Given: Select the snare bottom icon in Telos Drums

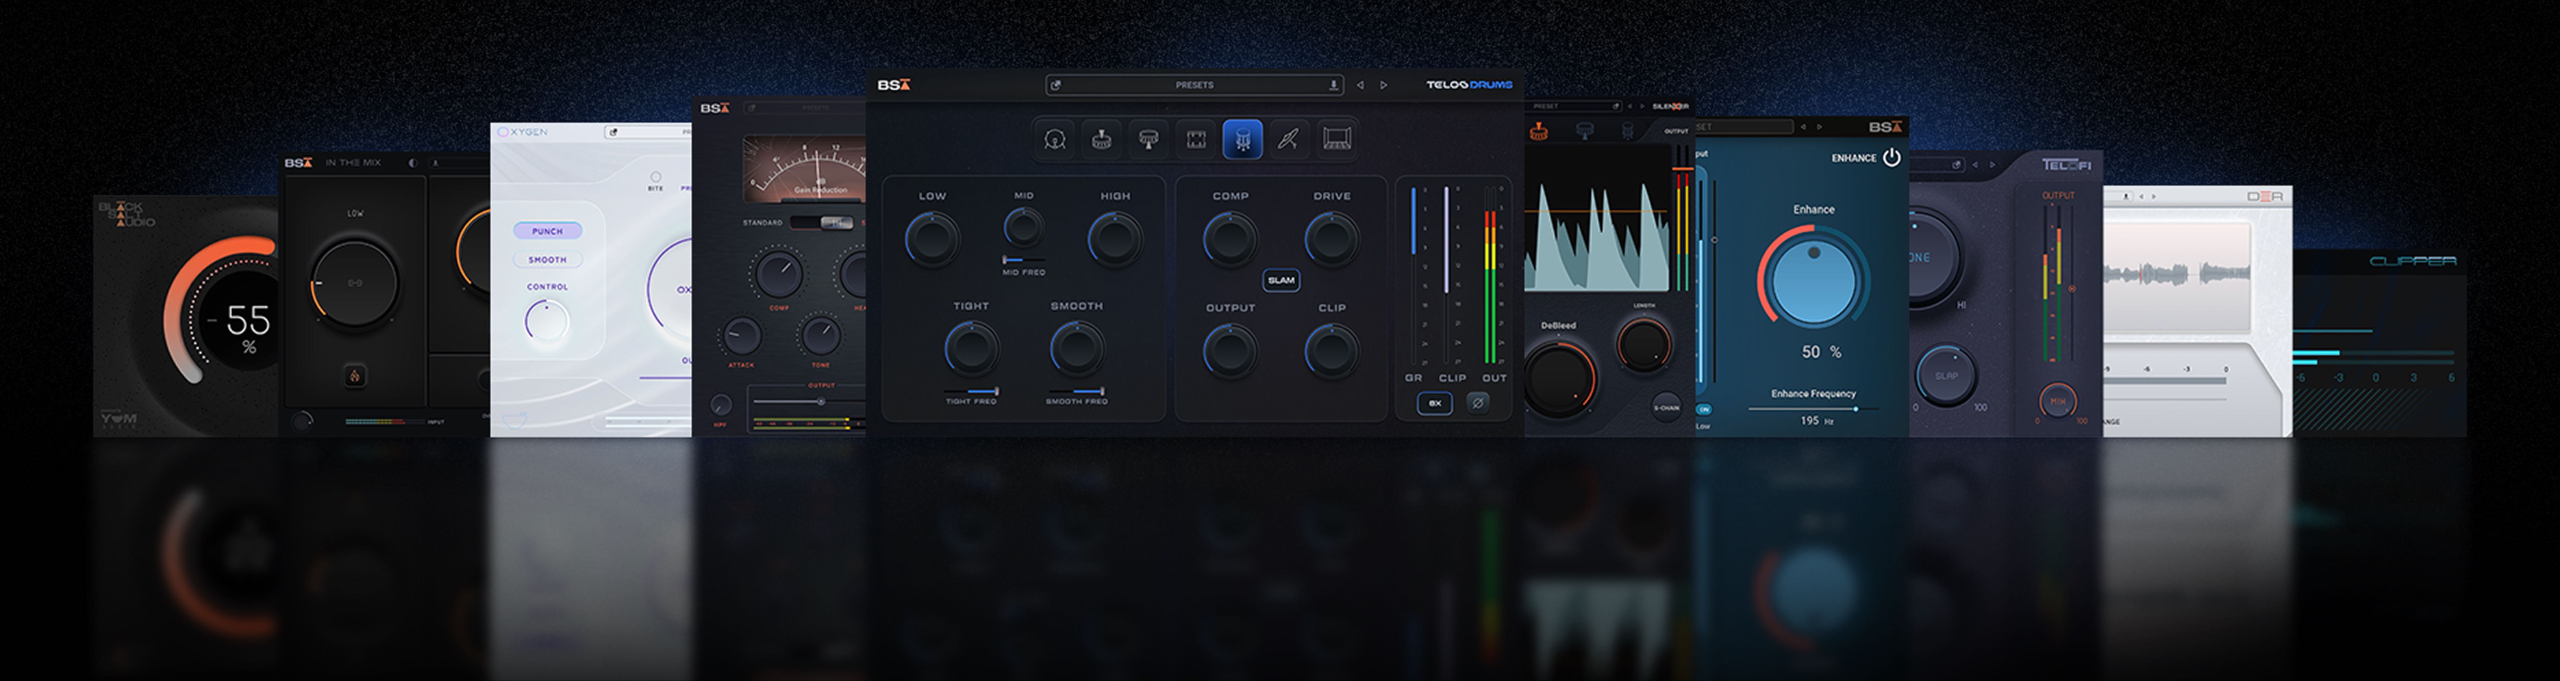Looking at the screenshot, I should pos(1148,140).
